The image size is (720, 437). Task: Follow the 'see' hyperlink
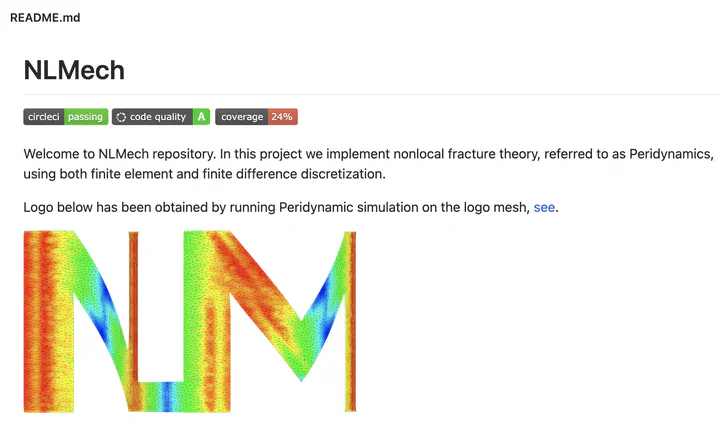tap(544, 207)
